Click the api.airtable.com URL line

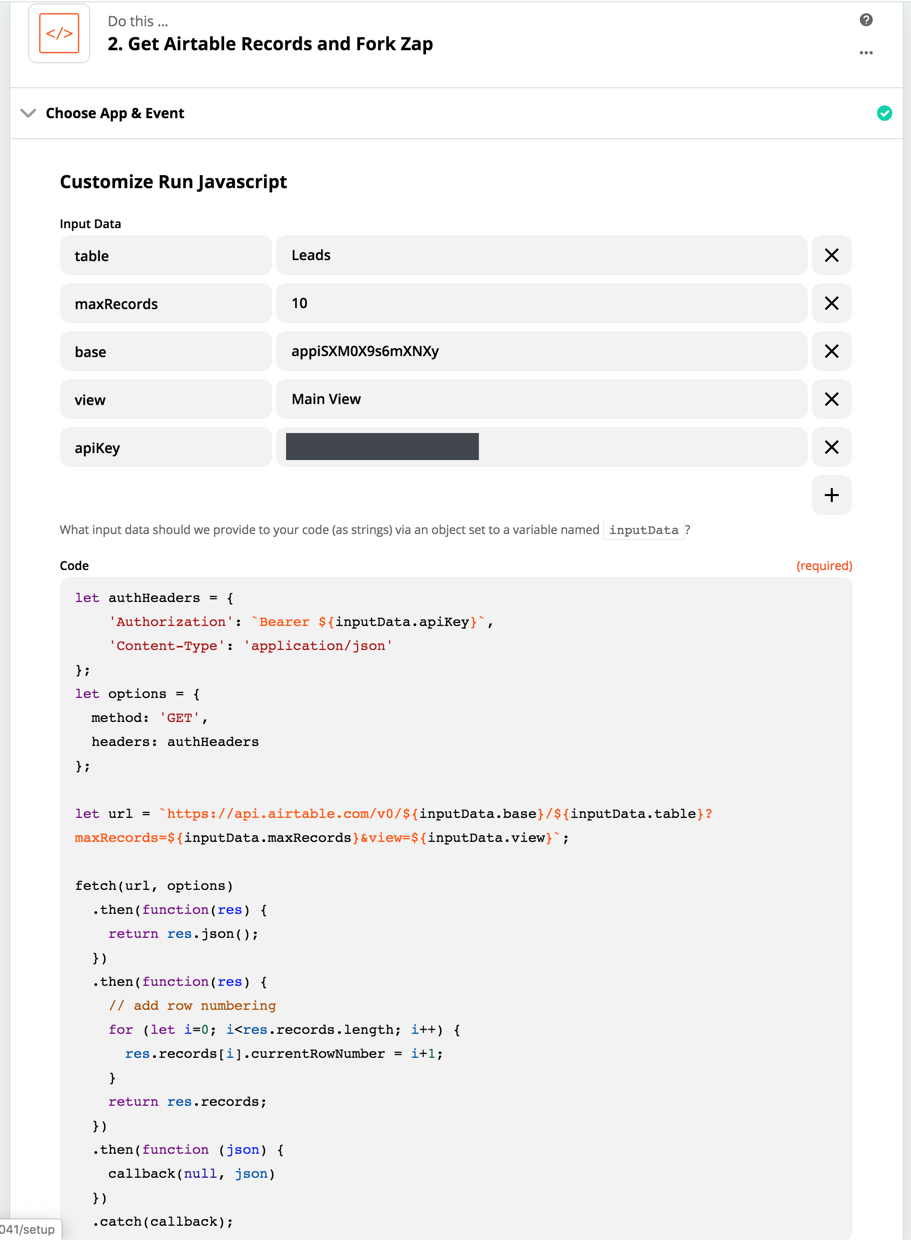[x=394, y=813]
